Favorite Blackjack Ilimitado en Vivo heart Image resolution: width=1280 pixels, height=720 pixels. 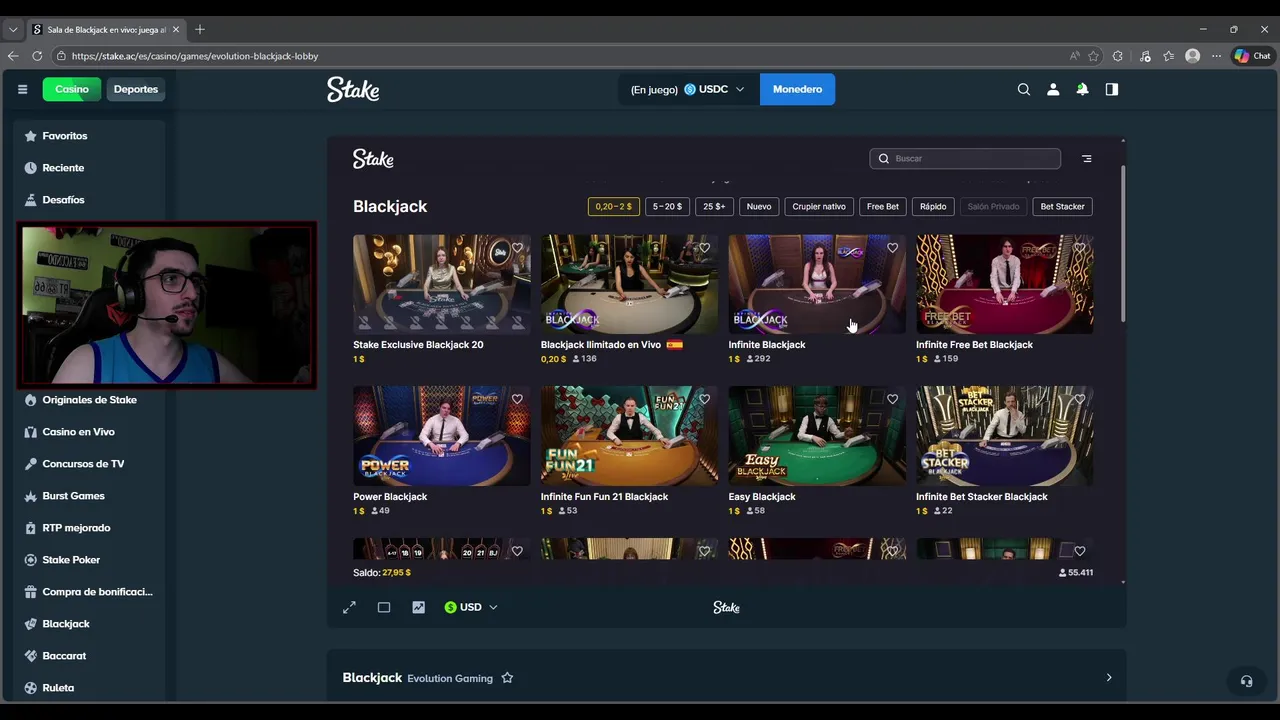tap(705, 248)
